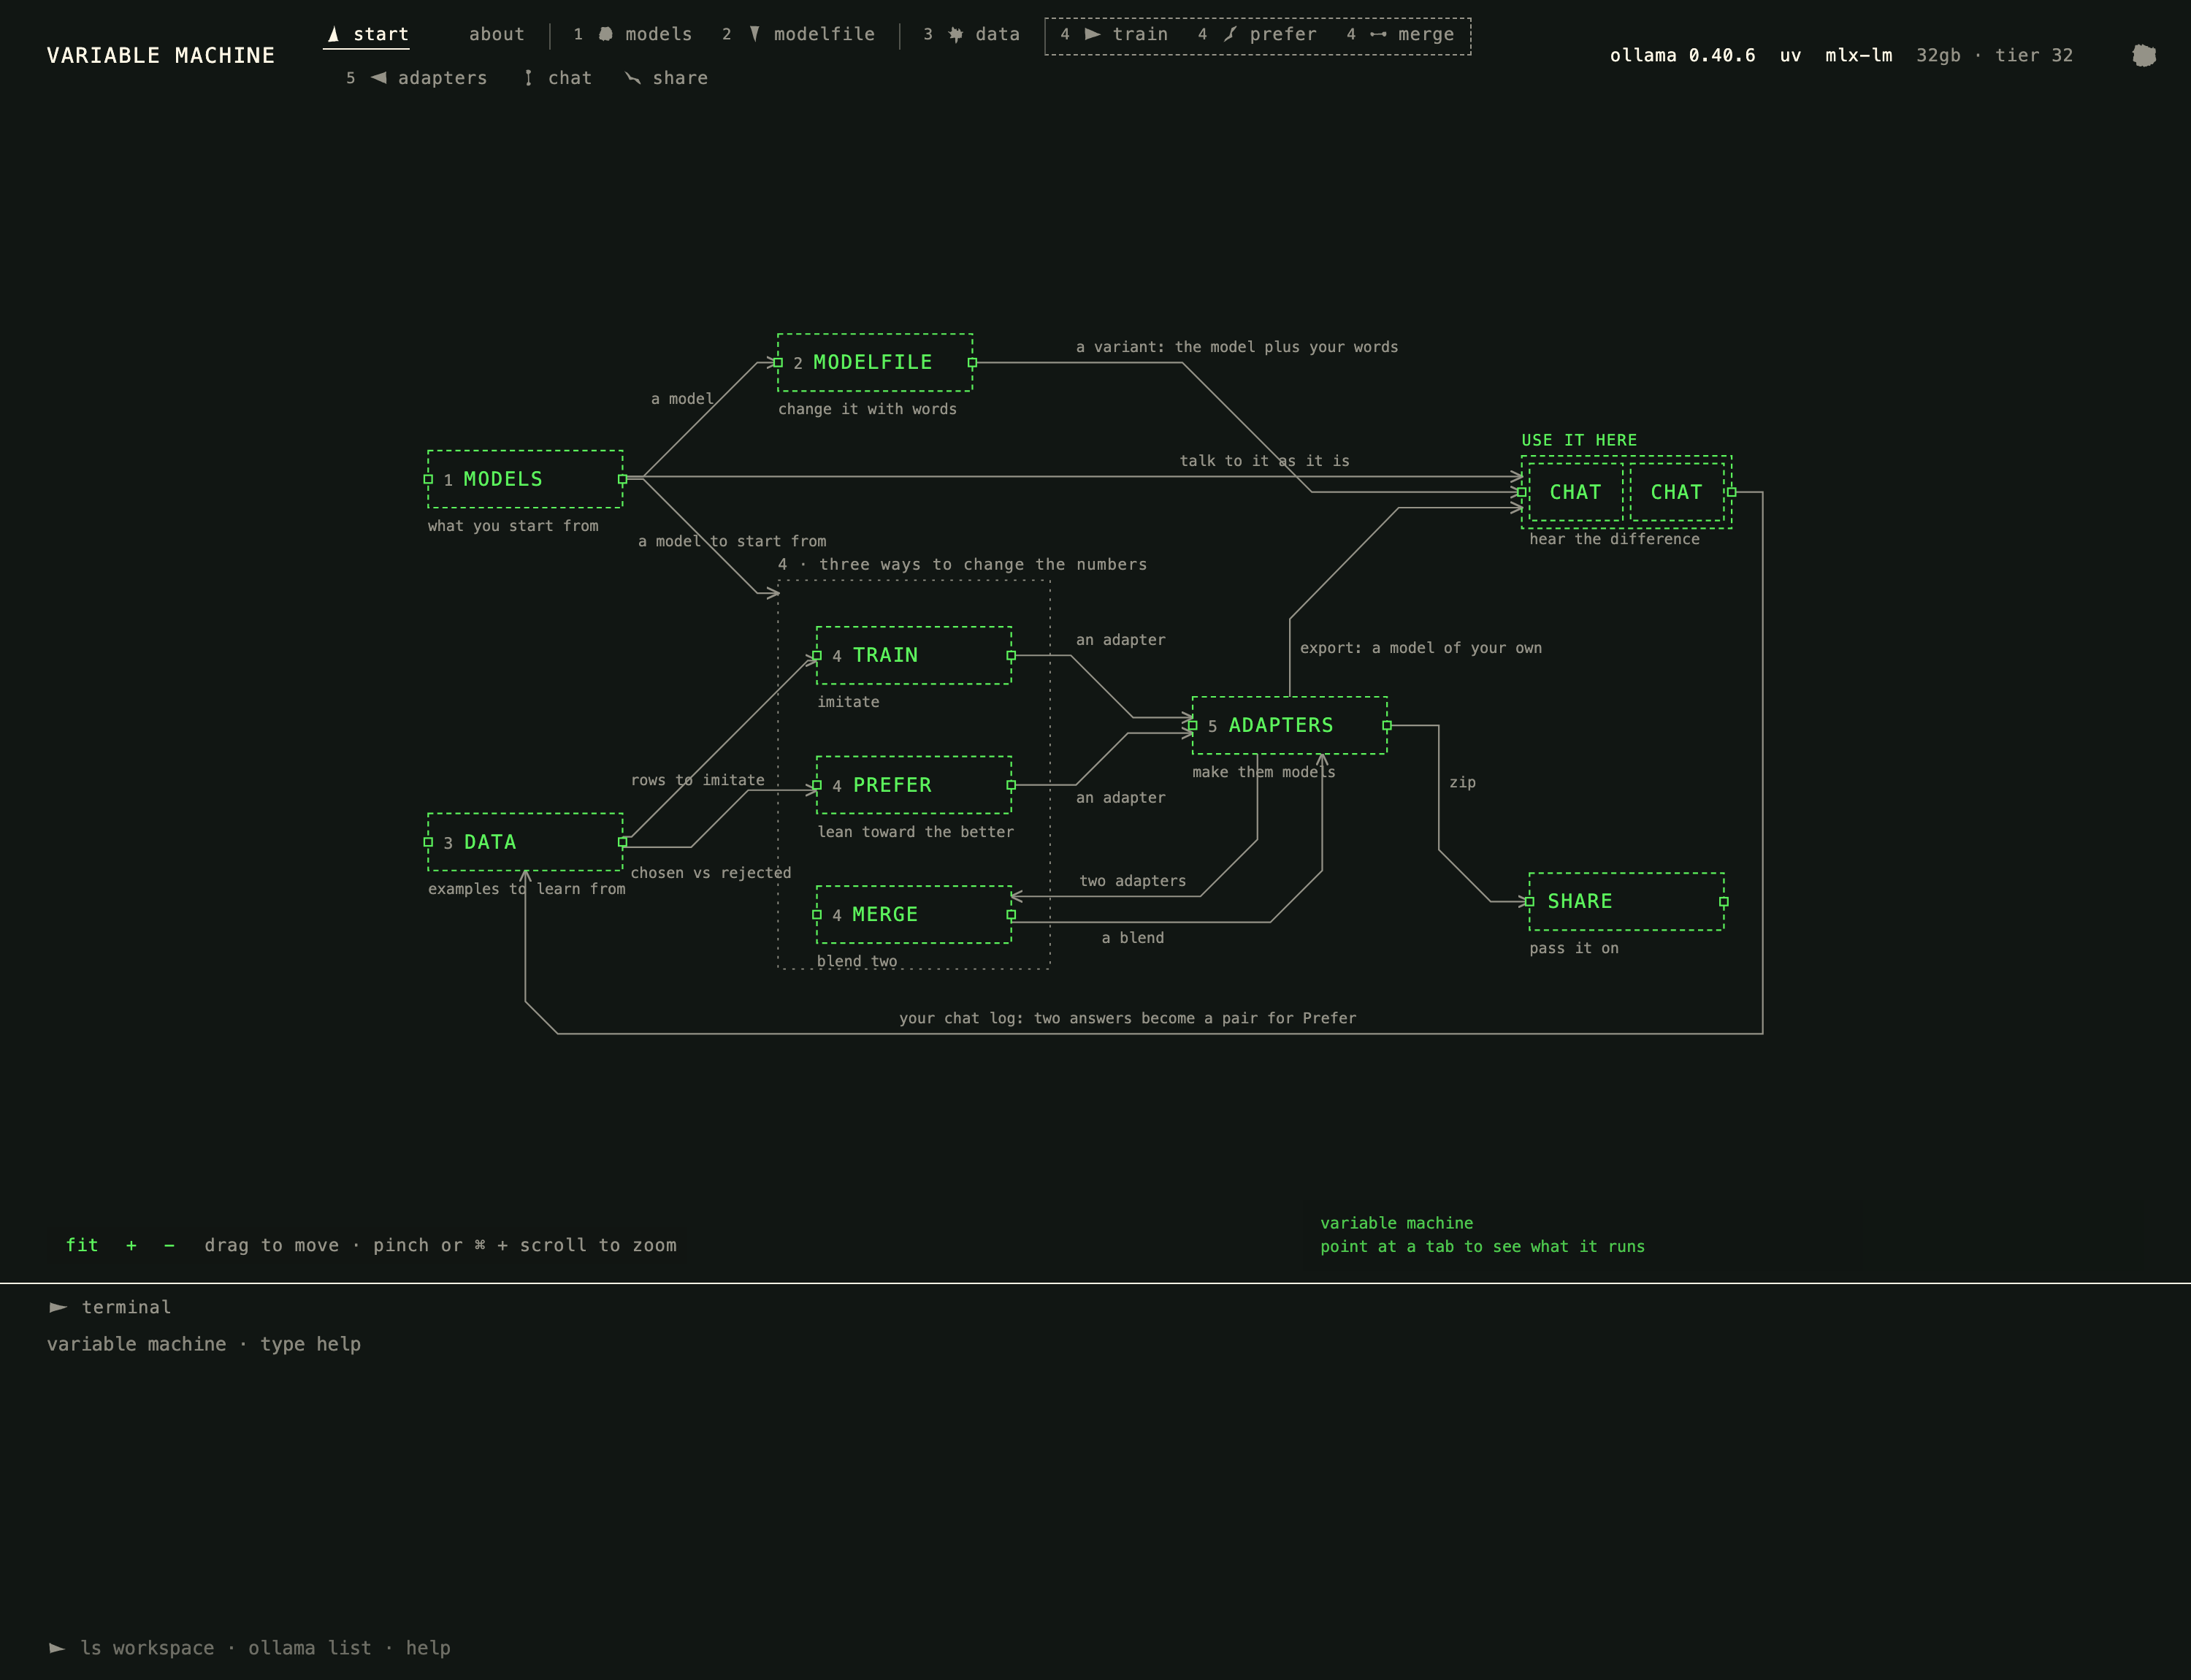This screenshot has height=1680, width=2191.
Task: Select the 4 TRAIN node
Action: pyautogui.click(x=914, y=655)
